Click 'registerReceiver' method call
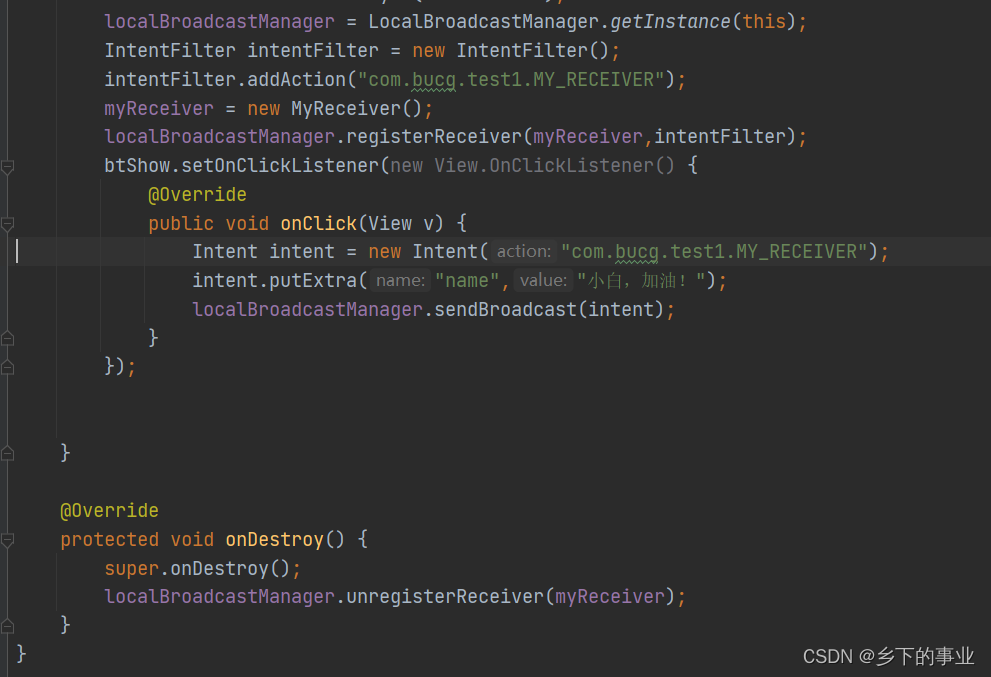The image size is (991, 677). [434, 137]
